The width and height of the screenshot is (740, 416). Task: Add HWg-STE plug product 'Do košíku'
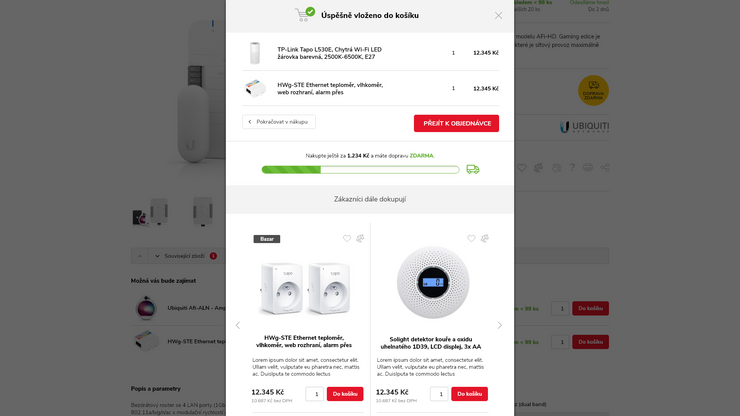click(345, 394)
